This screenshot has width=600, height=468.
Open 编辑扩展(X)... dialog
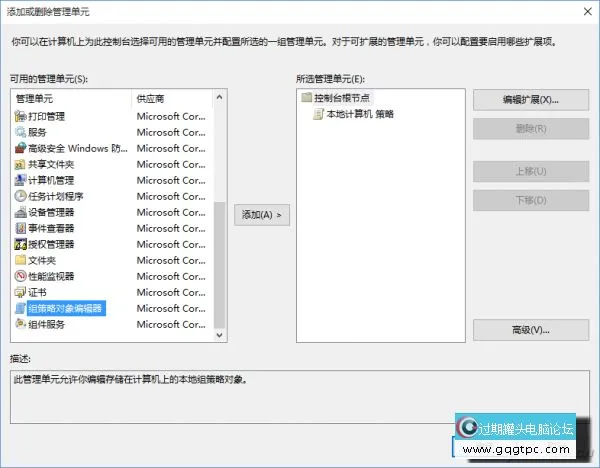pos(531,100)
